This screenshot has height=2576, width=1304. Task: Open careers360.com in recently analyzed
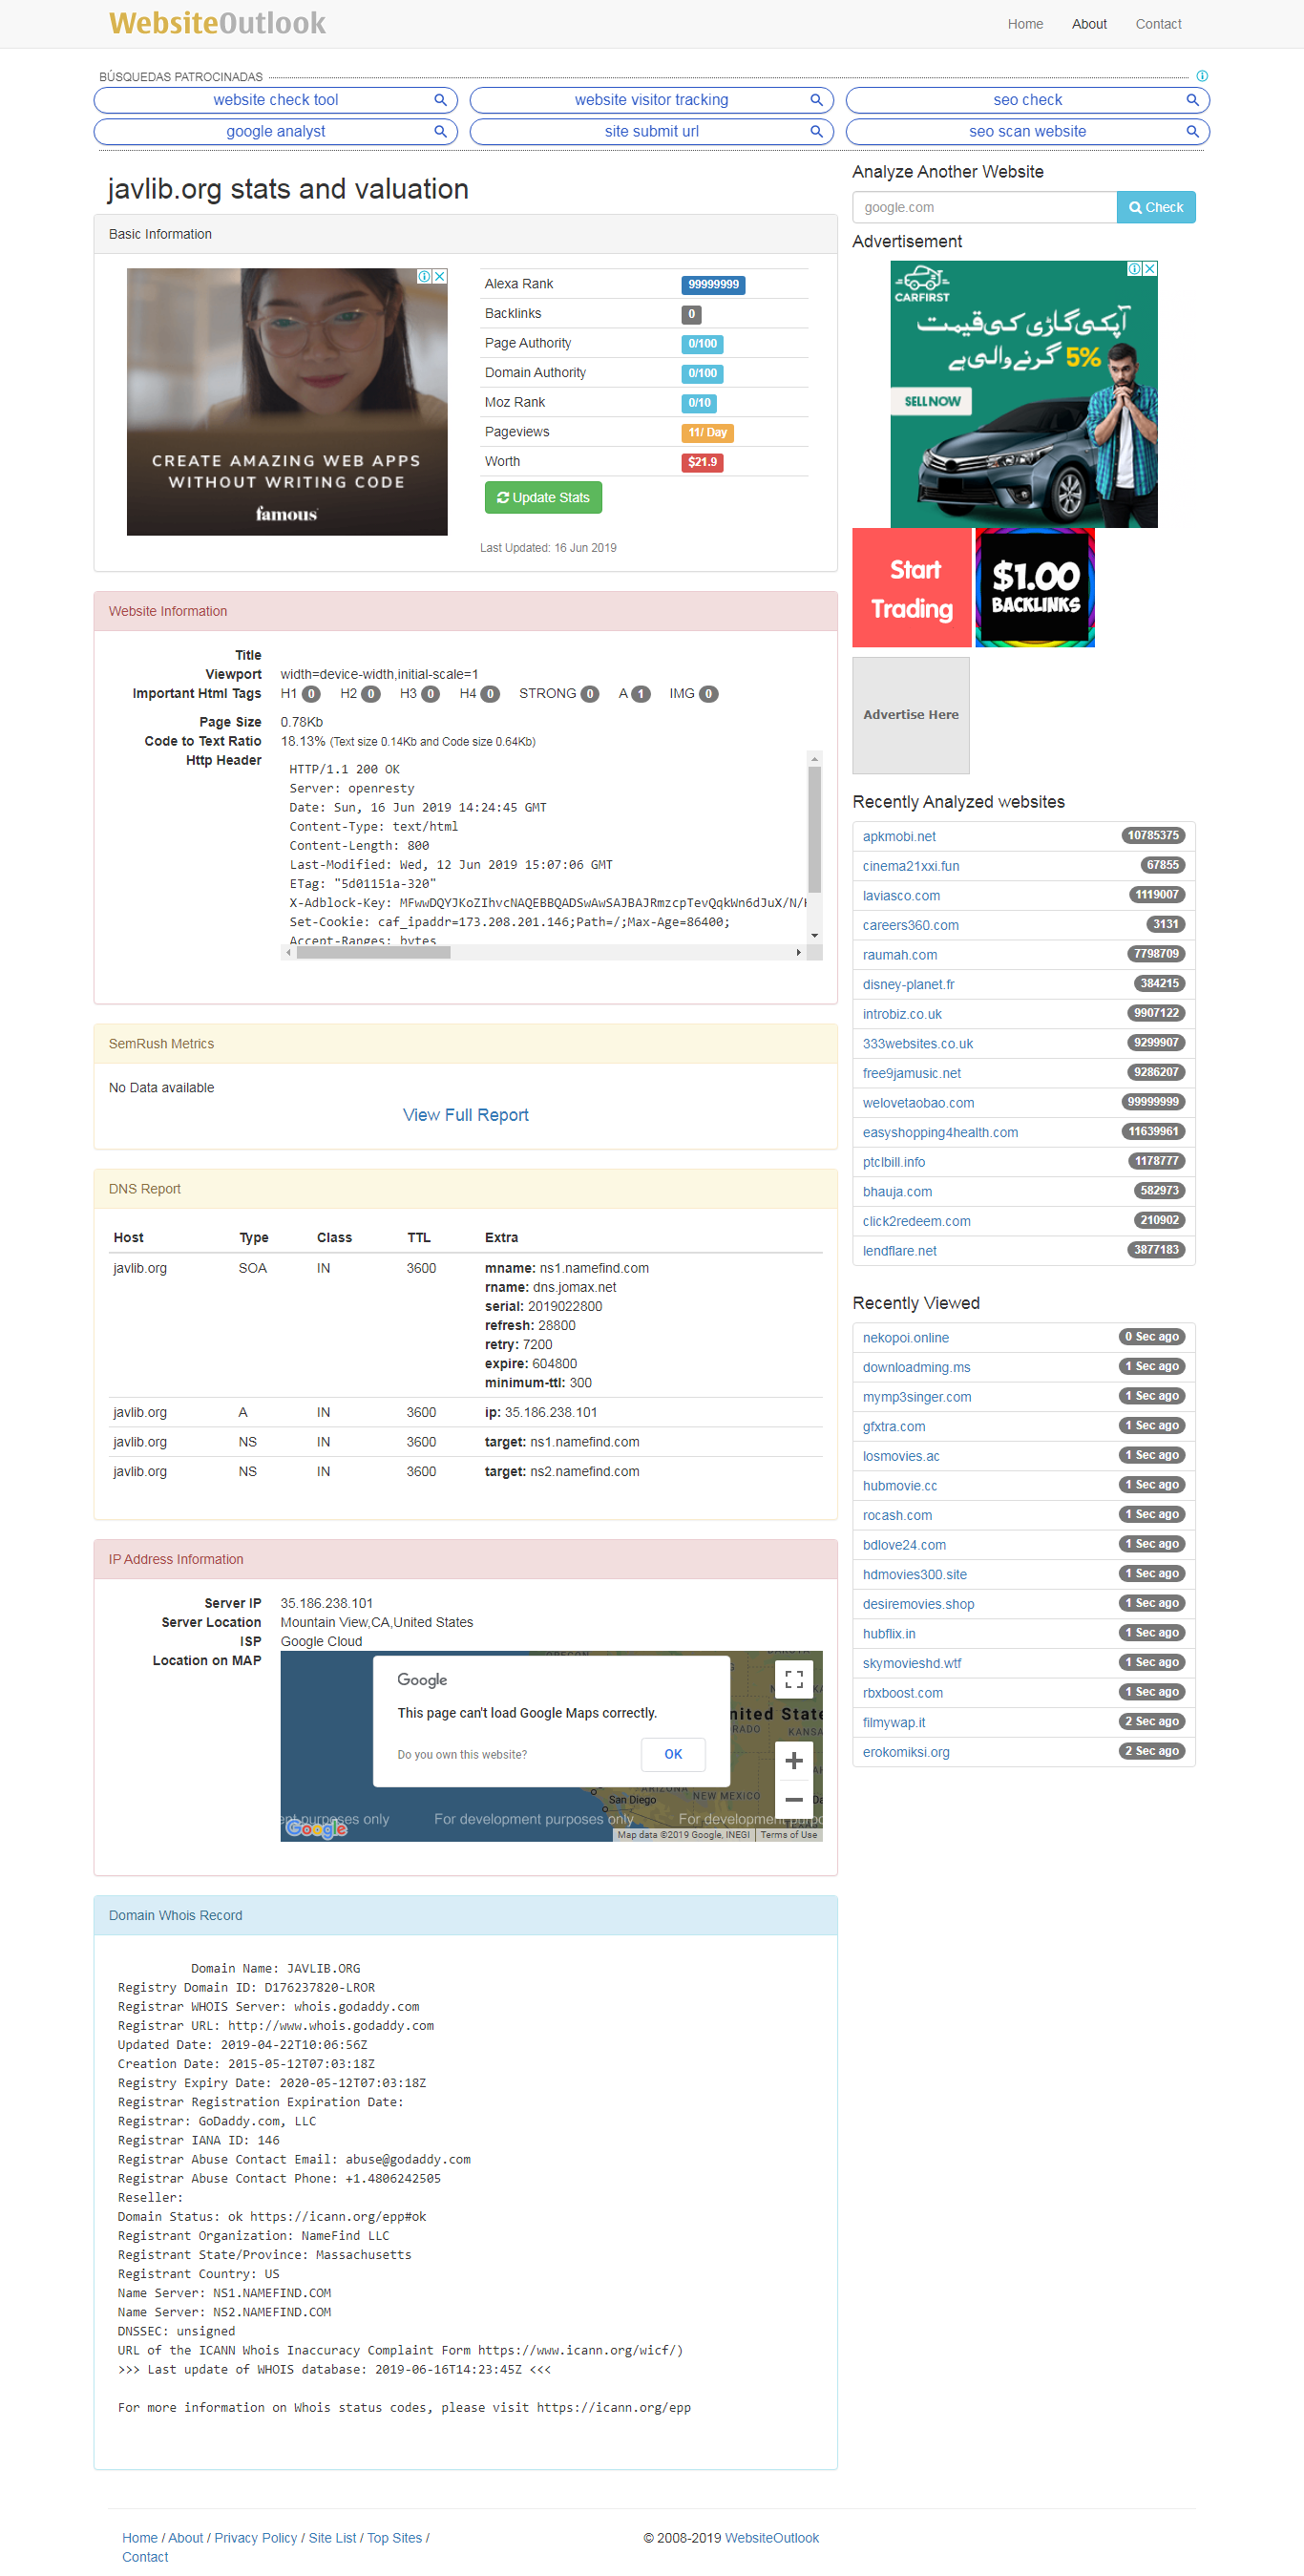coord(910,925)
